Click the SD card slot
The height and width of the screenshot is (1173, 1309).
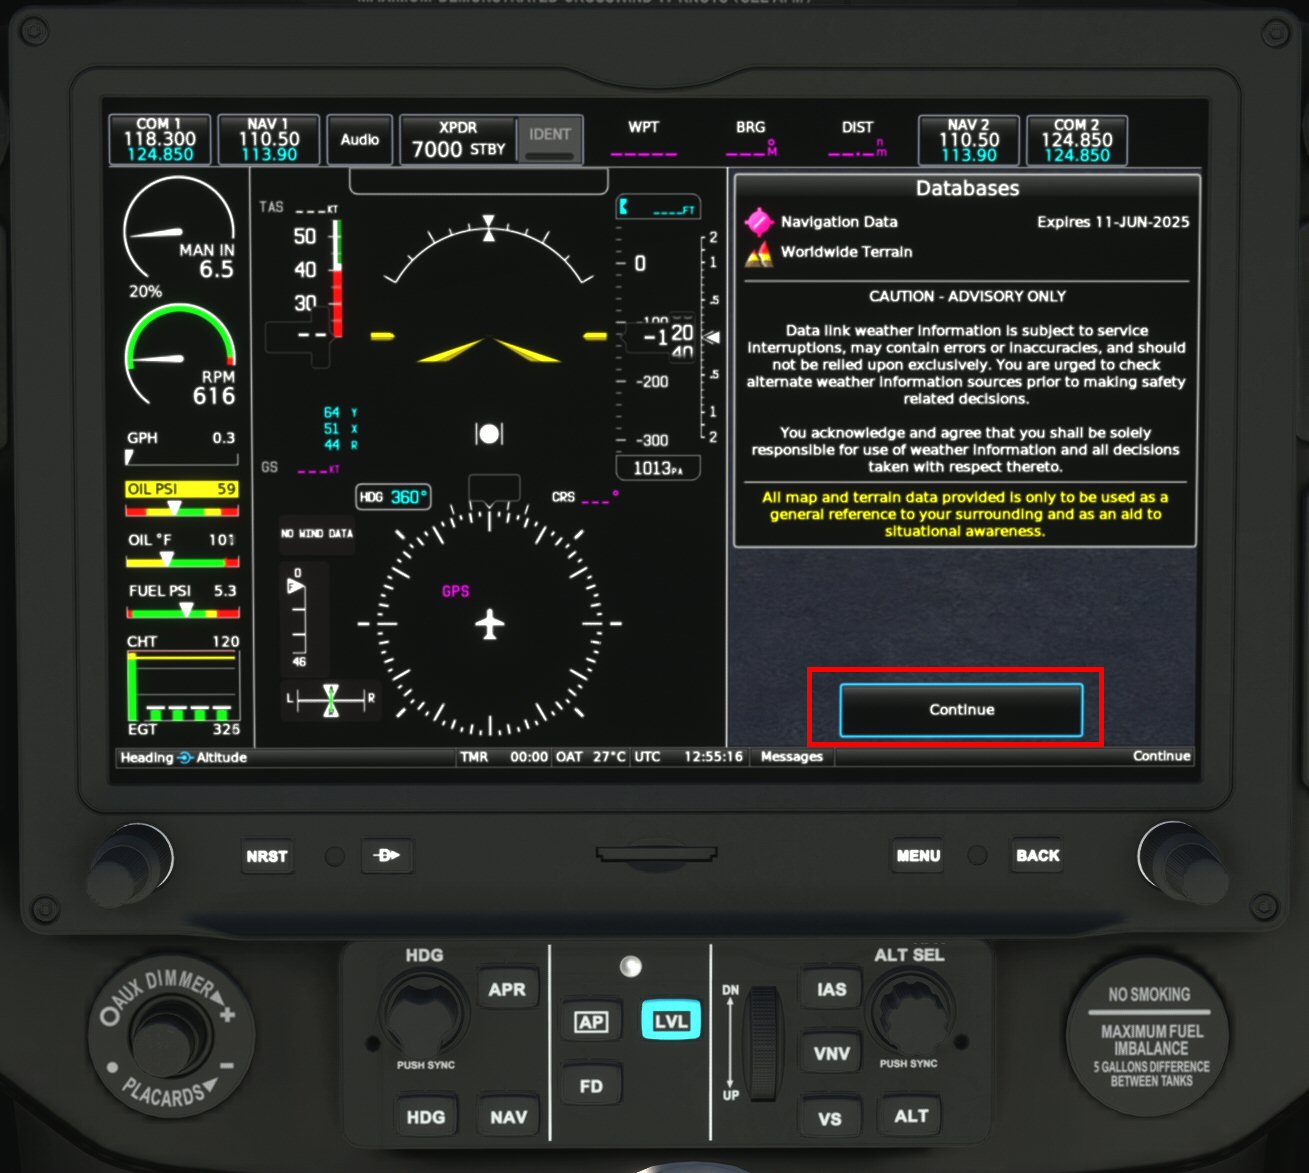pos(656,854)
